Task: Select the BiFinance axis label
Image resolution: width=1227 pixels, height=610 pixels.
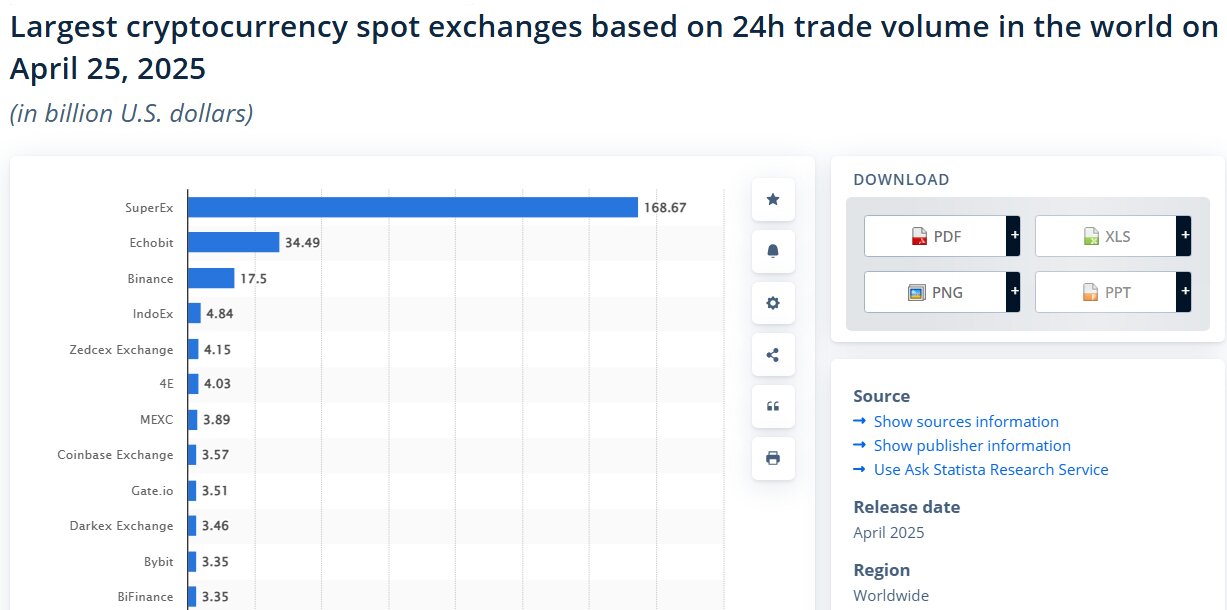Action: click(146, 597)
